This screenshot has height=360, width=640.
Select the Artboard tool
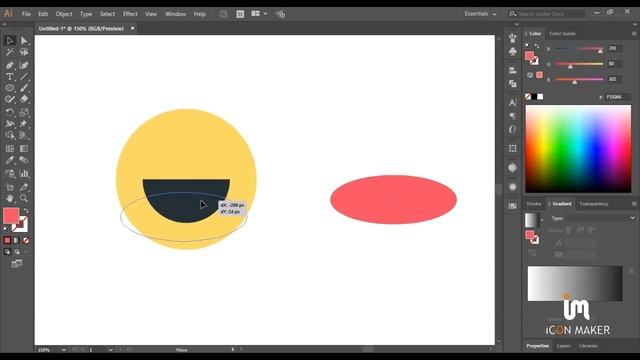(x=10, y=187)
